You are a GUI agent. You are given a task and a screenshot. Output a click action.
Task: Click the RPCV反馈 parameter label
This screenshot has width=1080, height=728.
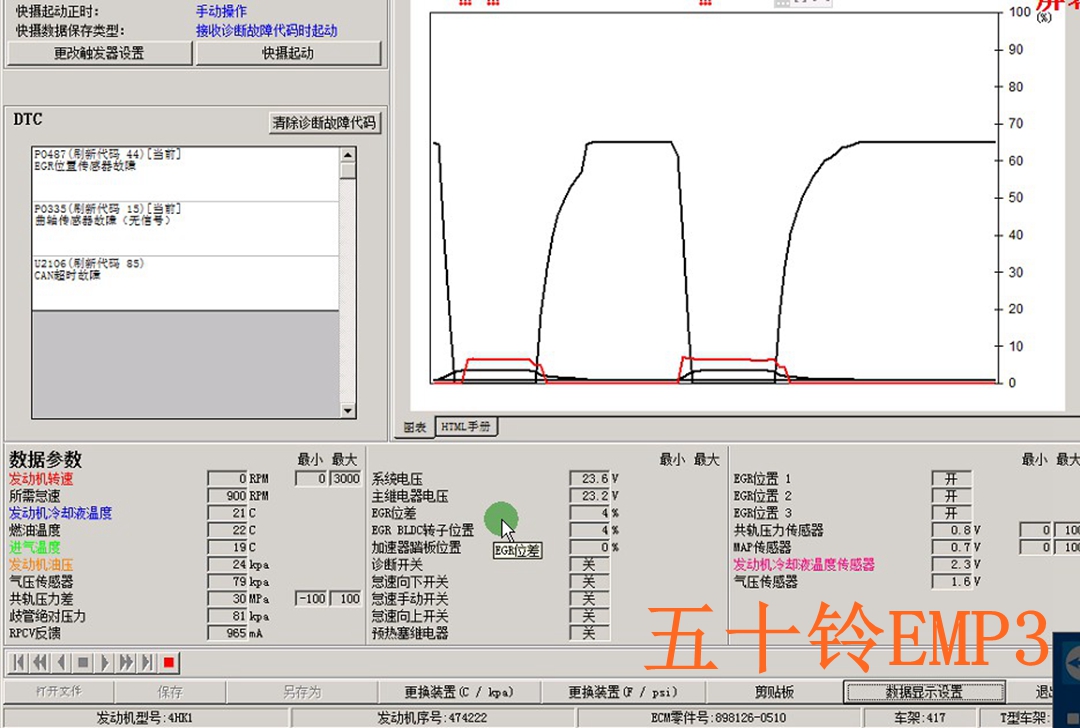tap(35, 634)
